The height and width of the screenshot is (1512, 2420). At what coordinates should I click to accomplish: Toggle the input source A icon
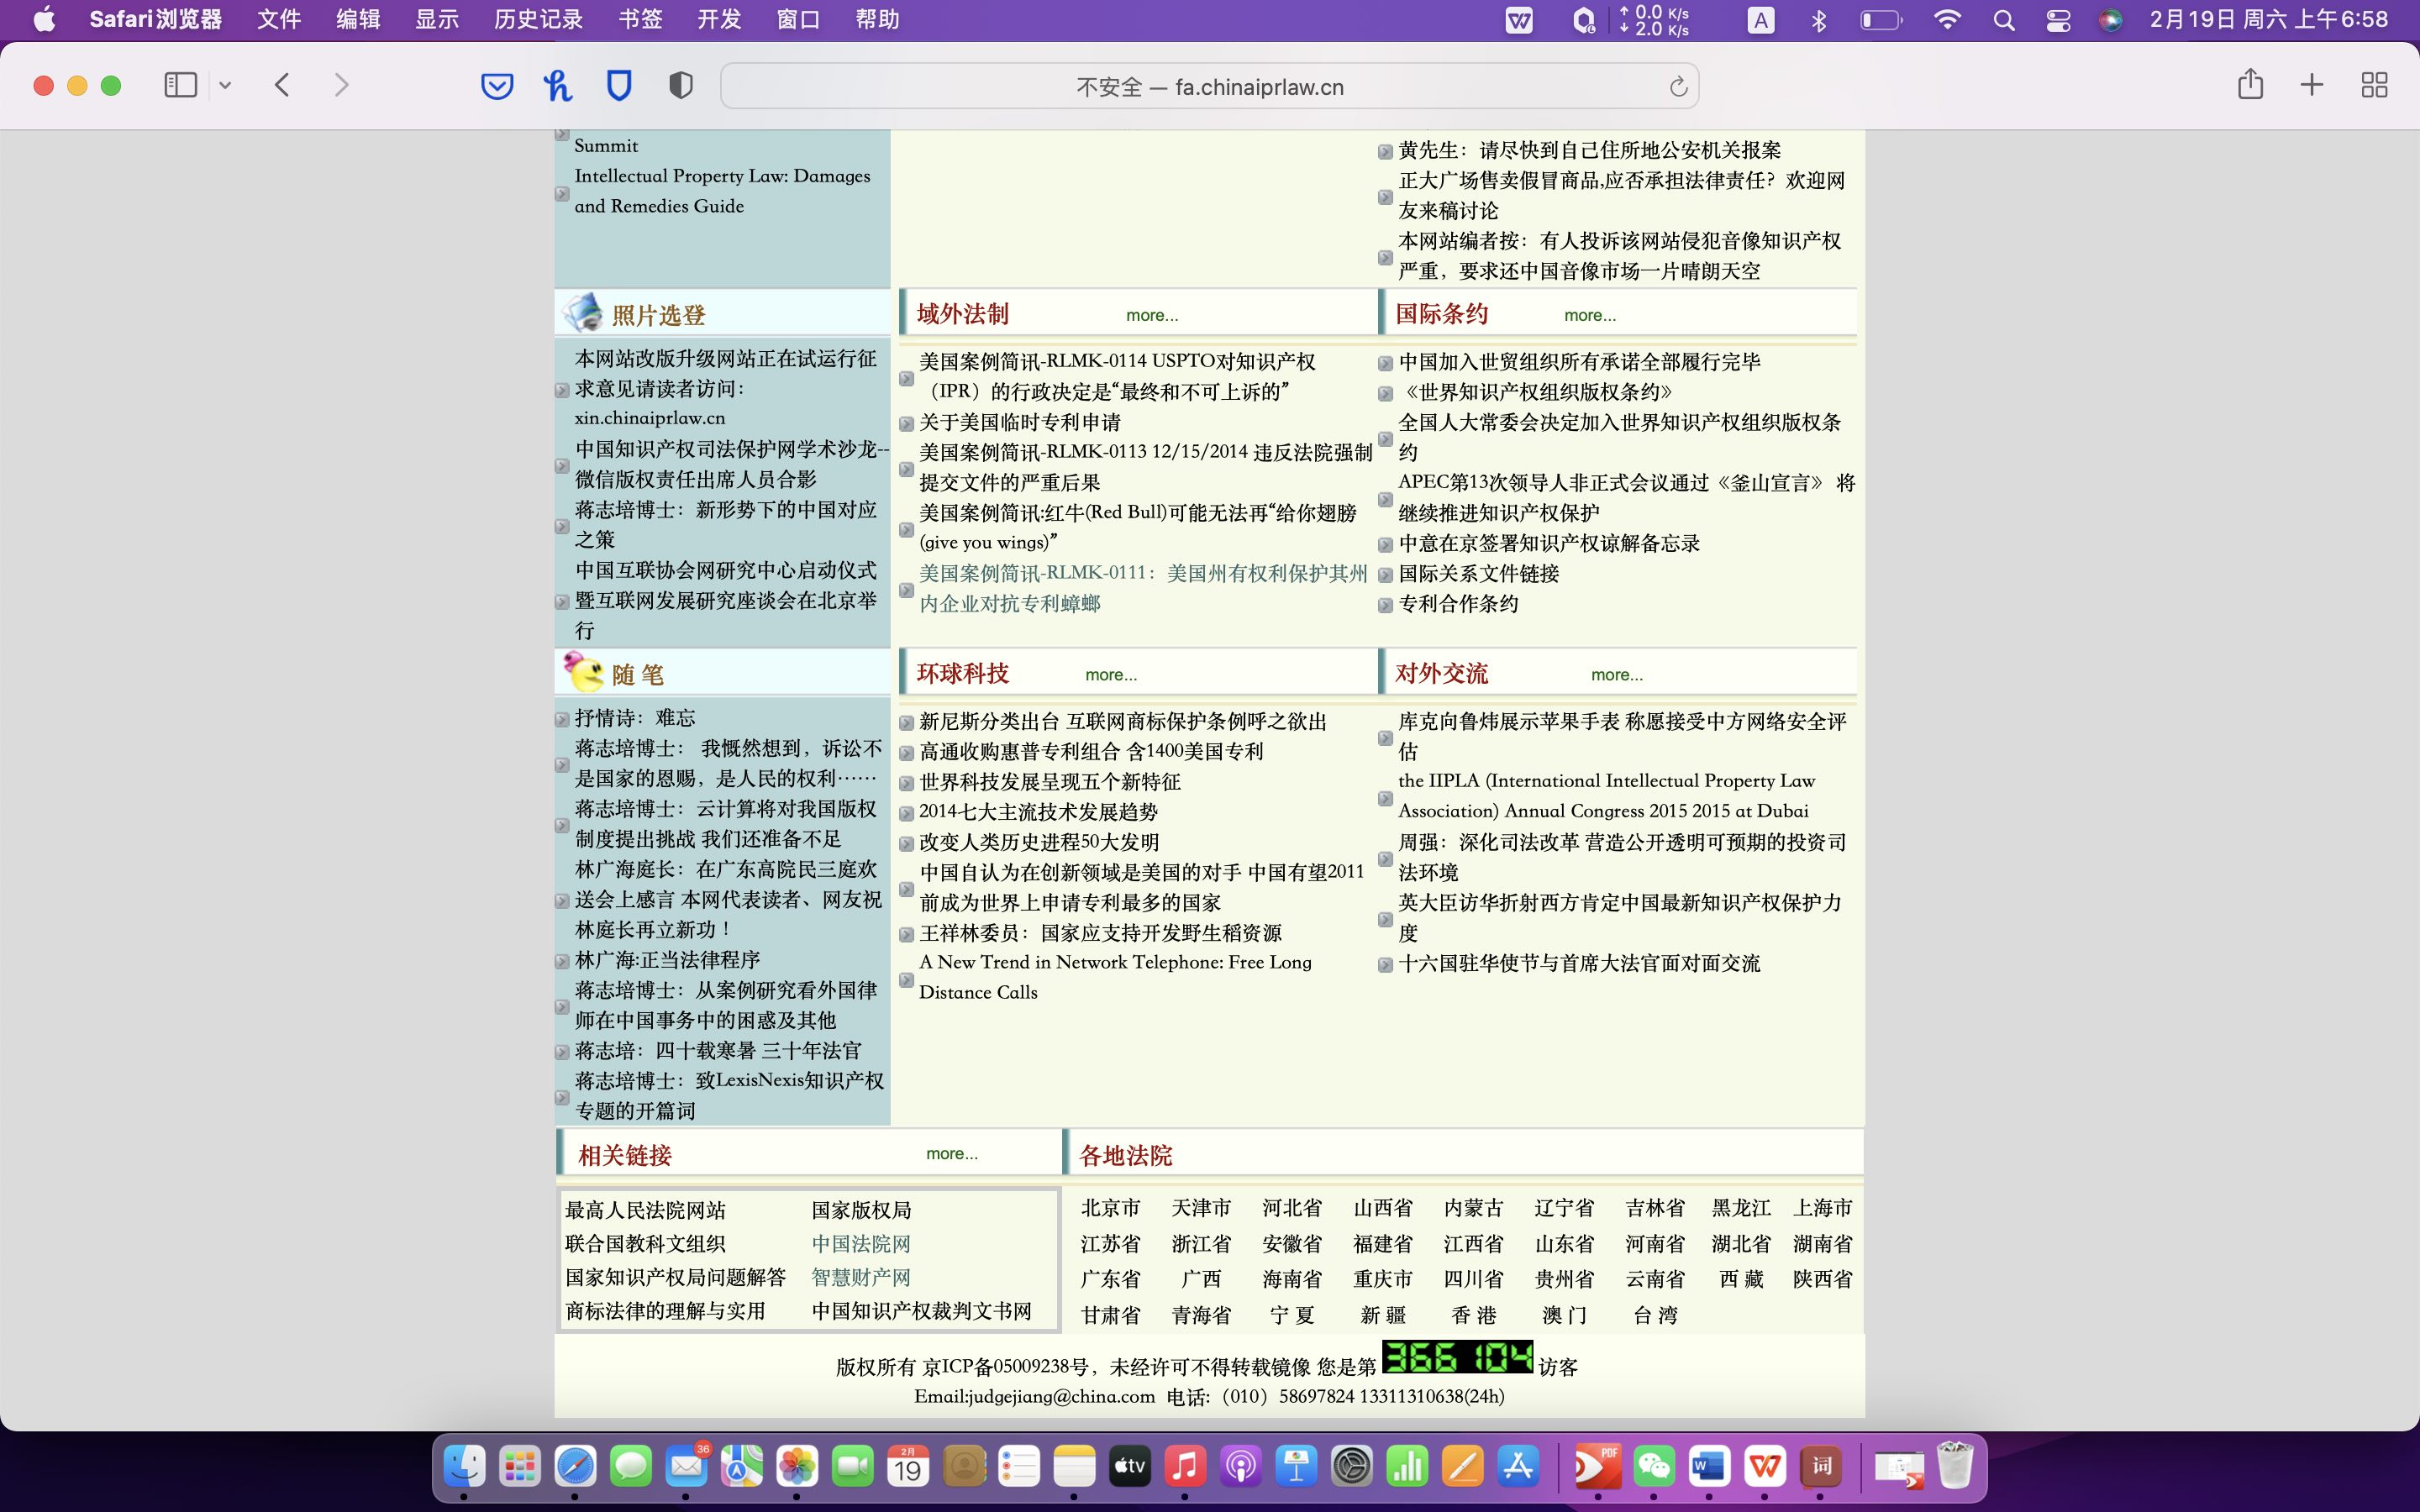coord(1760,20)
